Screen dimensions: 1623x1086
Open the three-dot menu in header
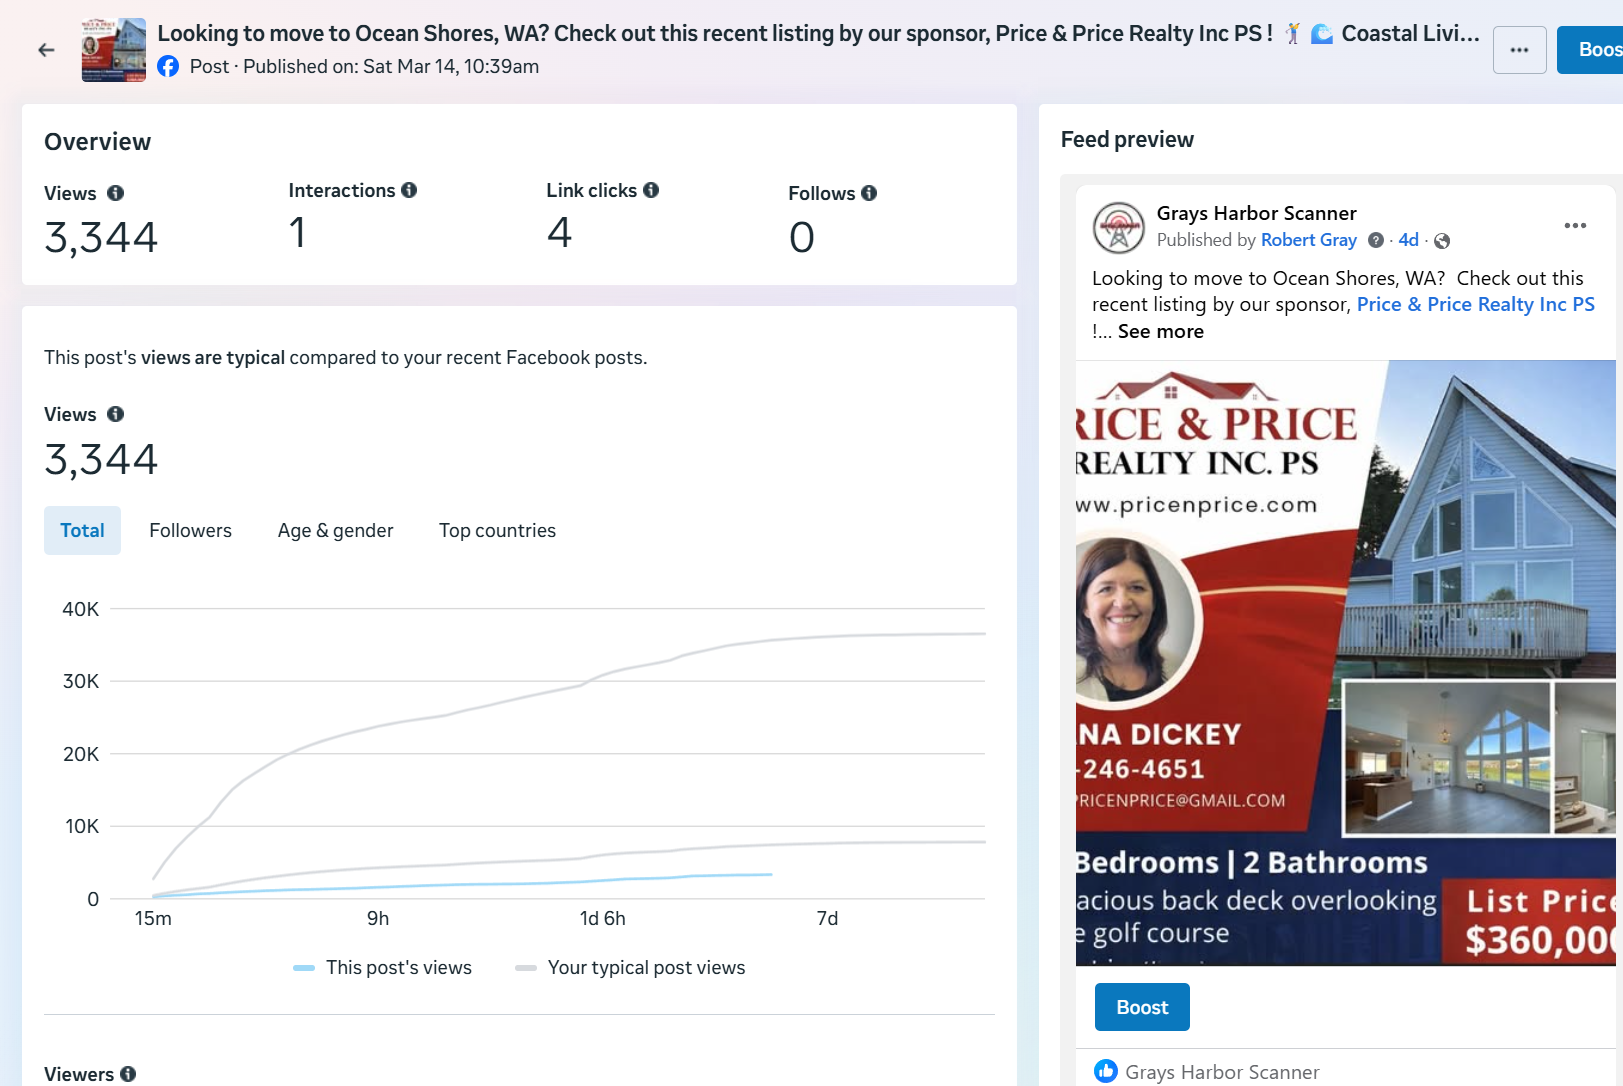1519,50
